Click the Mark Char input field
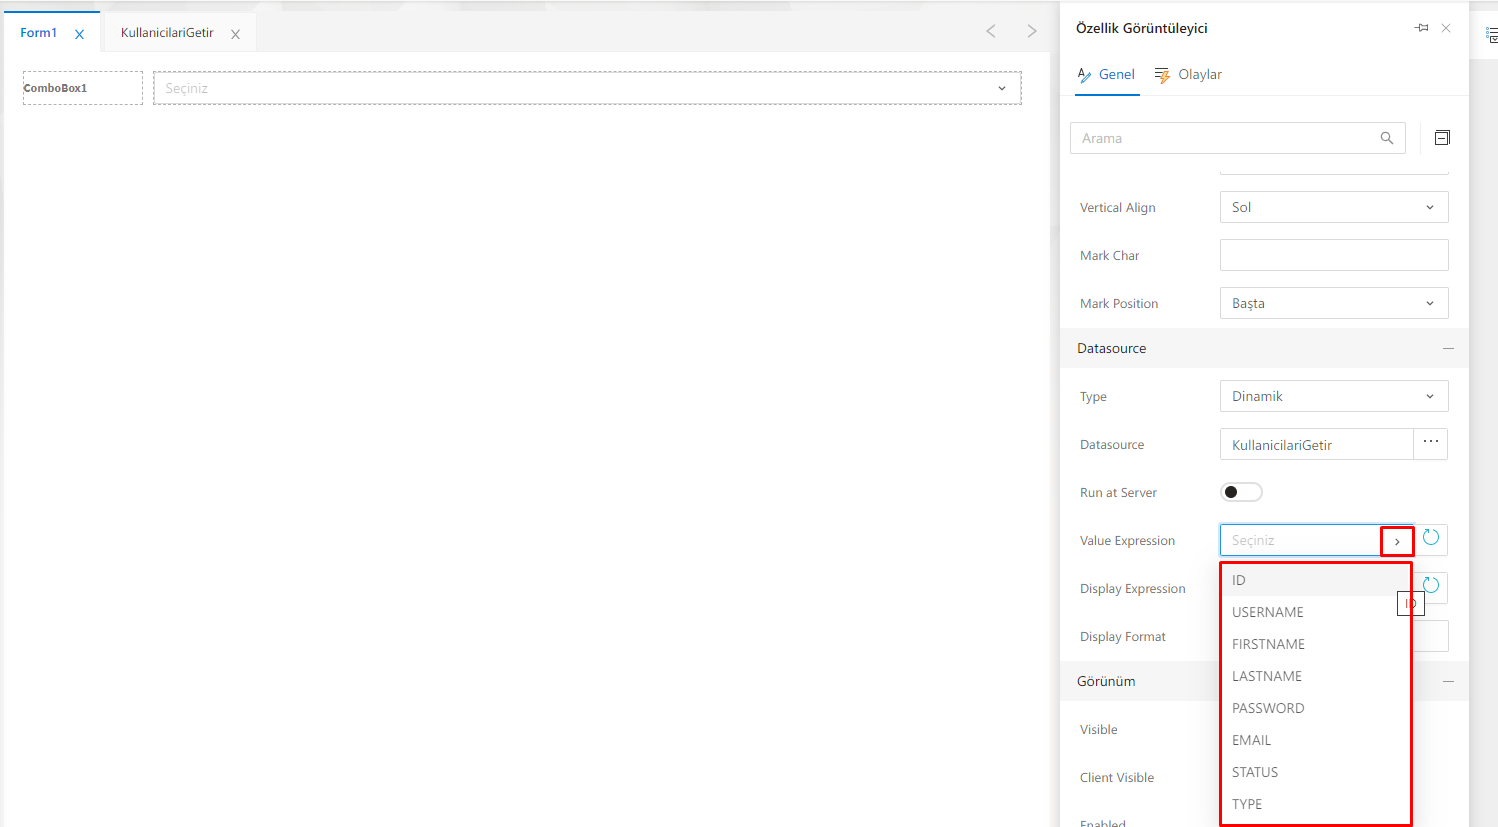Image resolution: width=1498 pixels, height=827 pixels. pyautogui.click(x=1333, y=255)
